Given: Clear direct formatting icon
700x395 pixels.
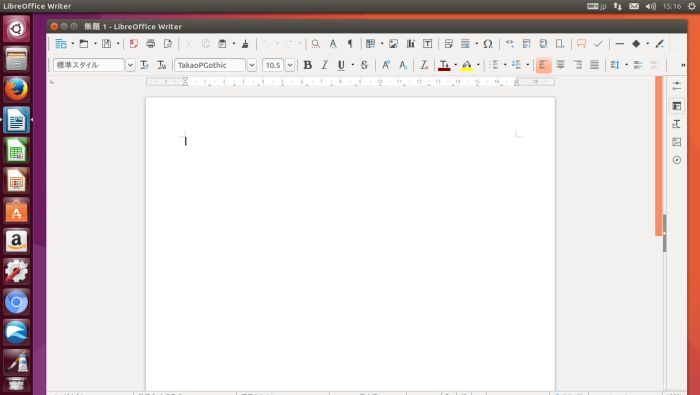Looking at the screenshot, I should (x=424, y=65).
